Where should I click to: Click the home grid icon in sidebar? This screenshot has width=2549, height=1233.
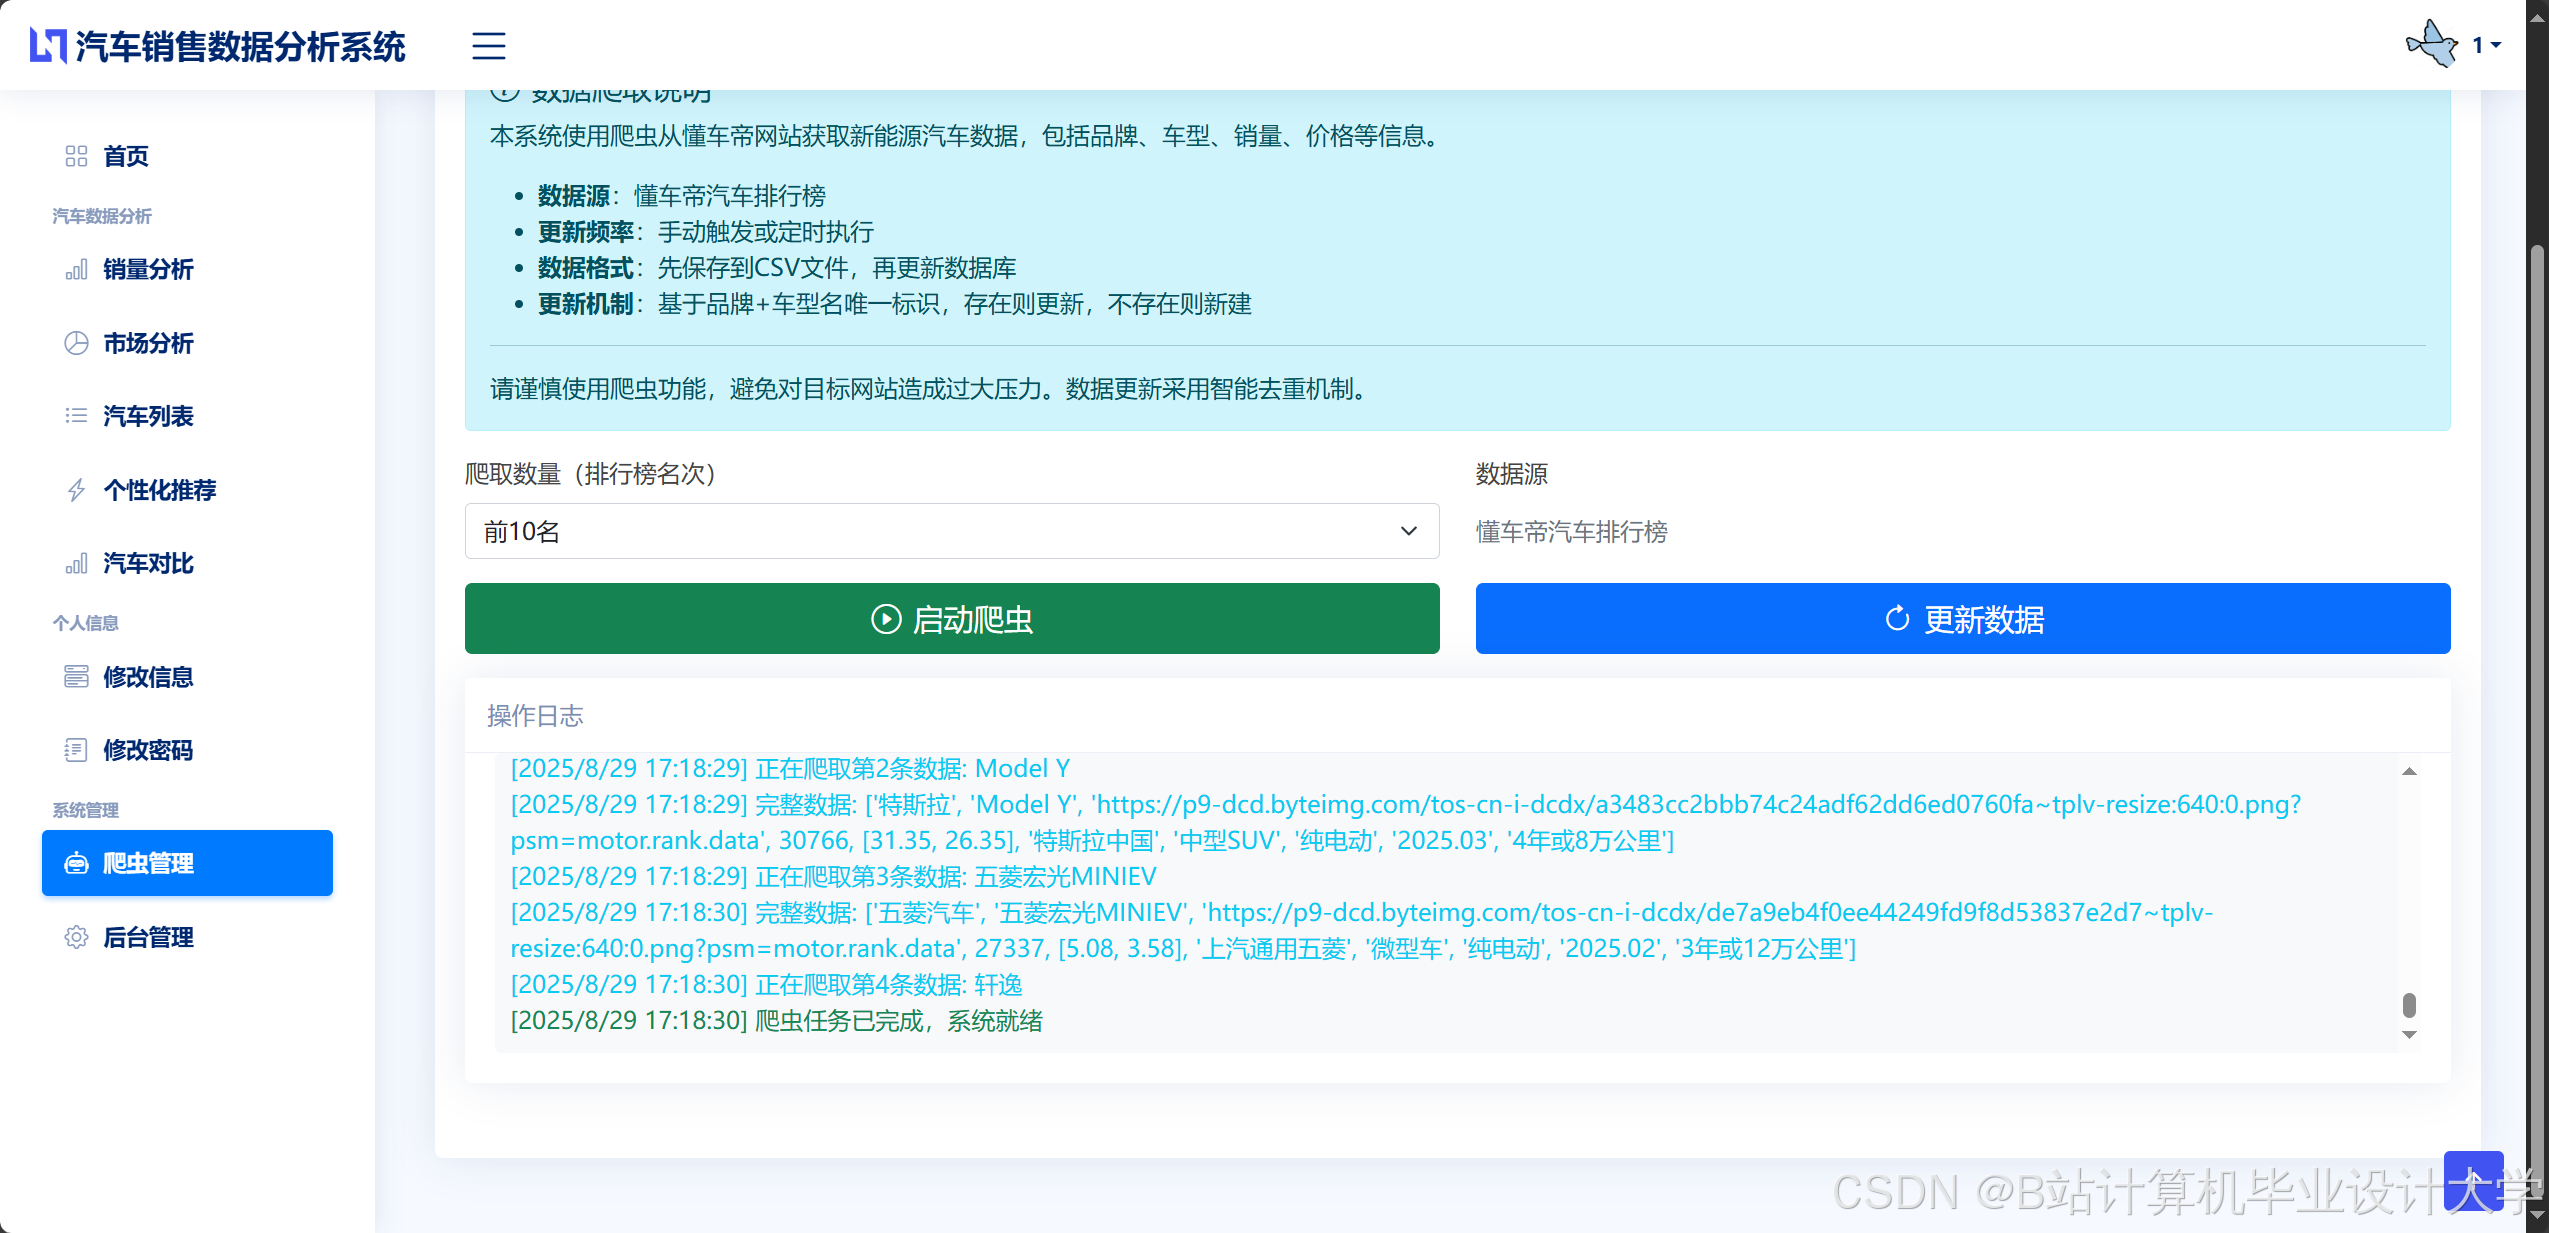(76, 156)
